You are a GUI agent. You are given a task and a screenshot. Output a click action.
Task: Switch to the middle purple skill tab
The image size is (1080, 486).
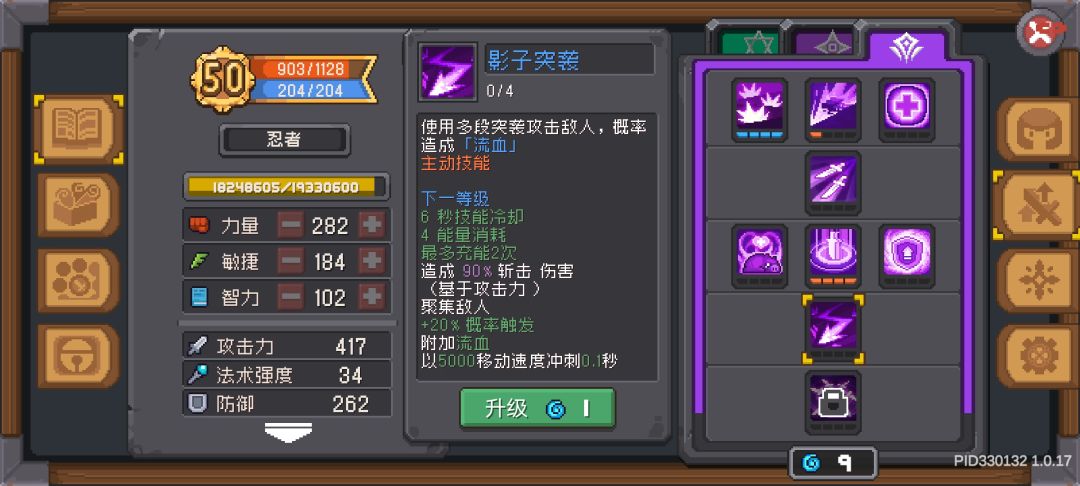(824, 43)
